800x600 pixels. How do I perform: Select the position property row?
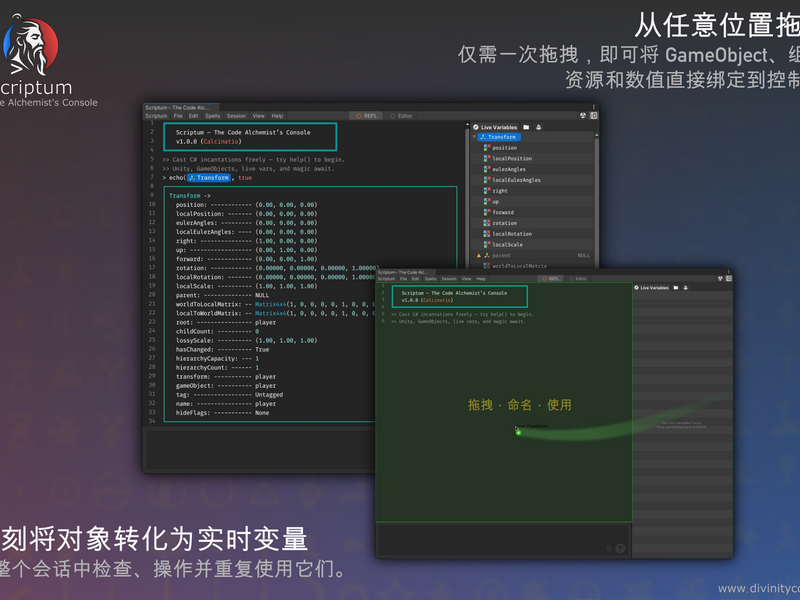click(532, 147)
